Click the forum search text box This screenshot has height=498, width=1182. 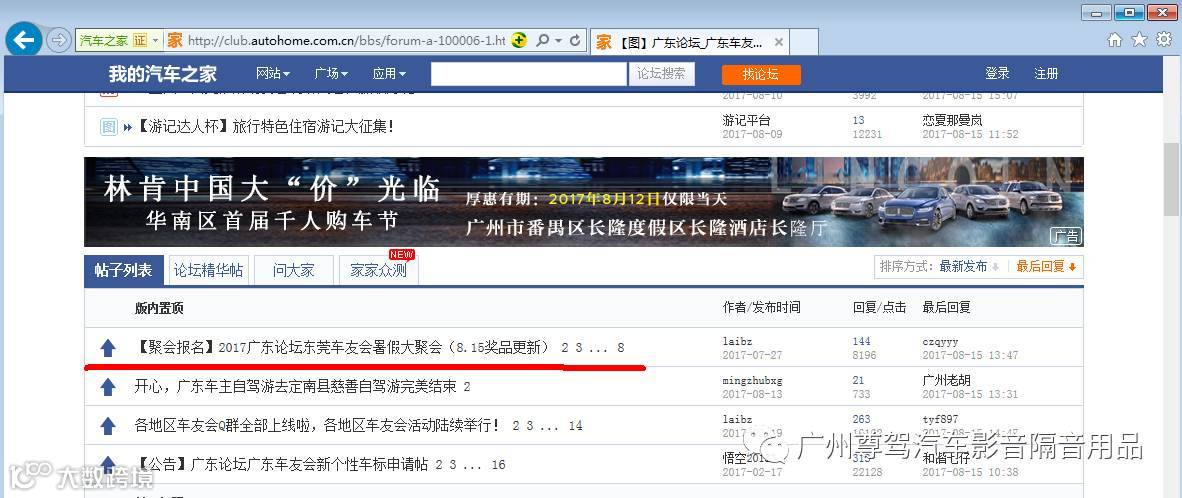[528, 74]
